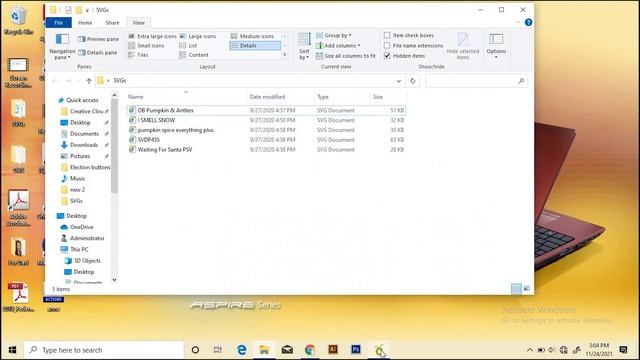Open Adobe Illustrator from taskbar
This screenshot has height=360, width=640.
(333, 350)
